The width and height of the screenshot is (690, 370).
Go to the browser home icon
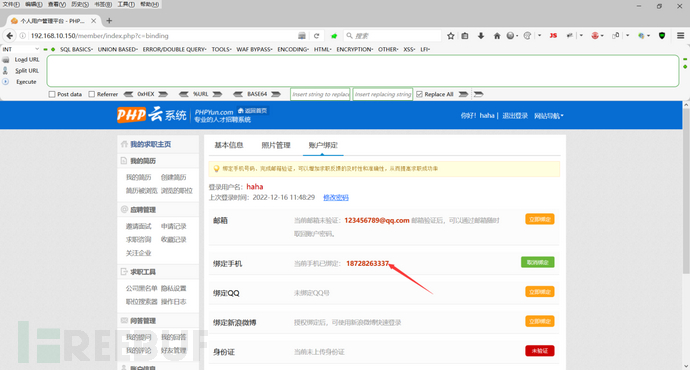tap(497, 36)
